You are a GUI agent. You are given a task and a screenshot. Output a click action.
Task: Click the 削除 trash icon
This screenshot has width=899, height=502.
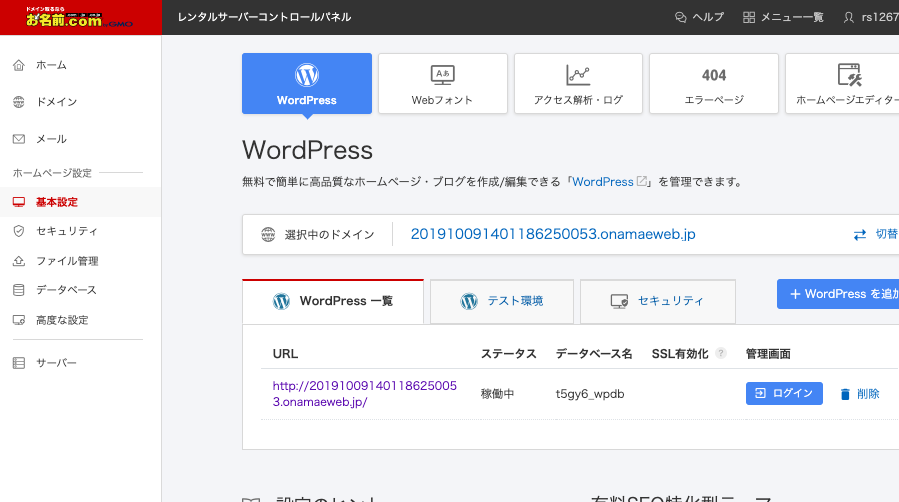(845, 394)
